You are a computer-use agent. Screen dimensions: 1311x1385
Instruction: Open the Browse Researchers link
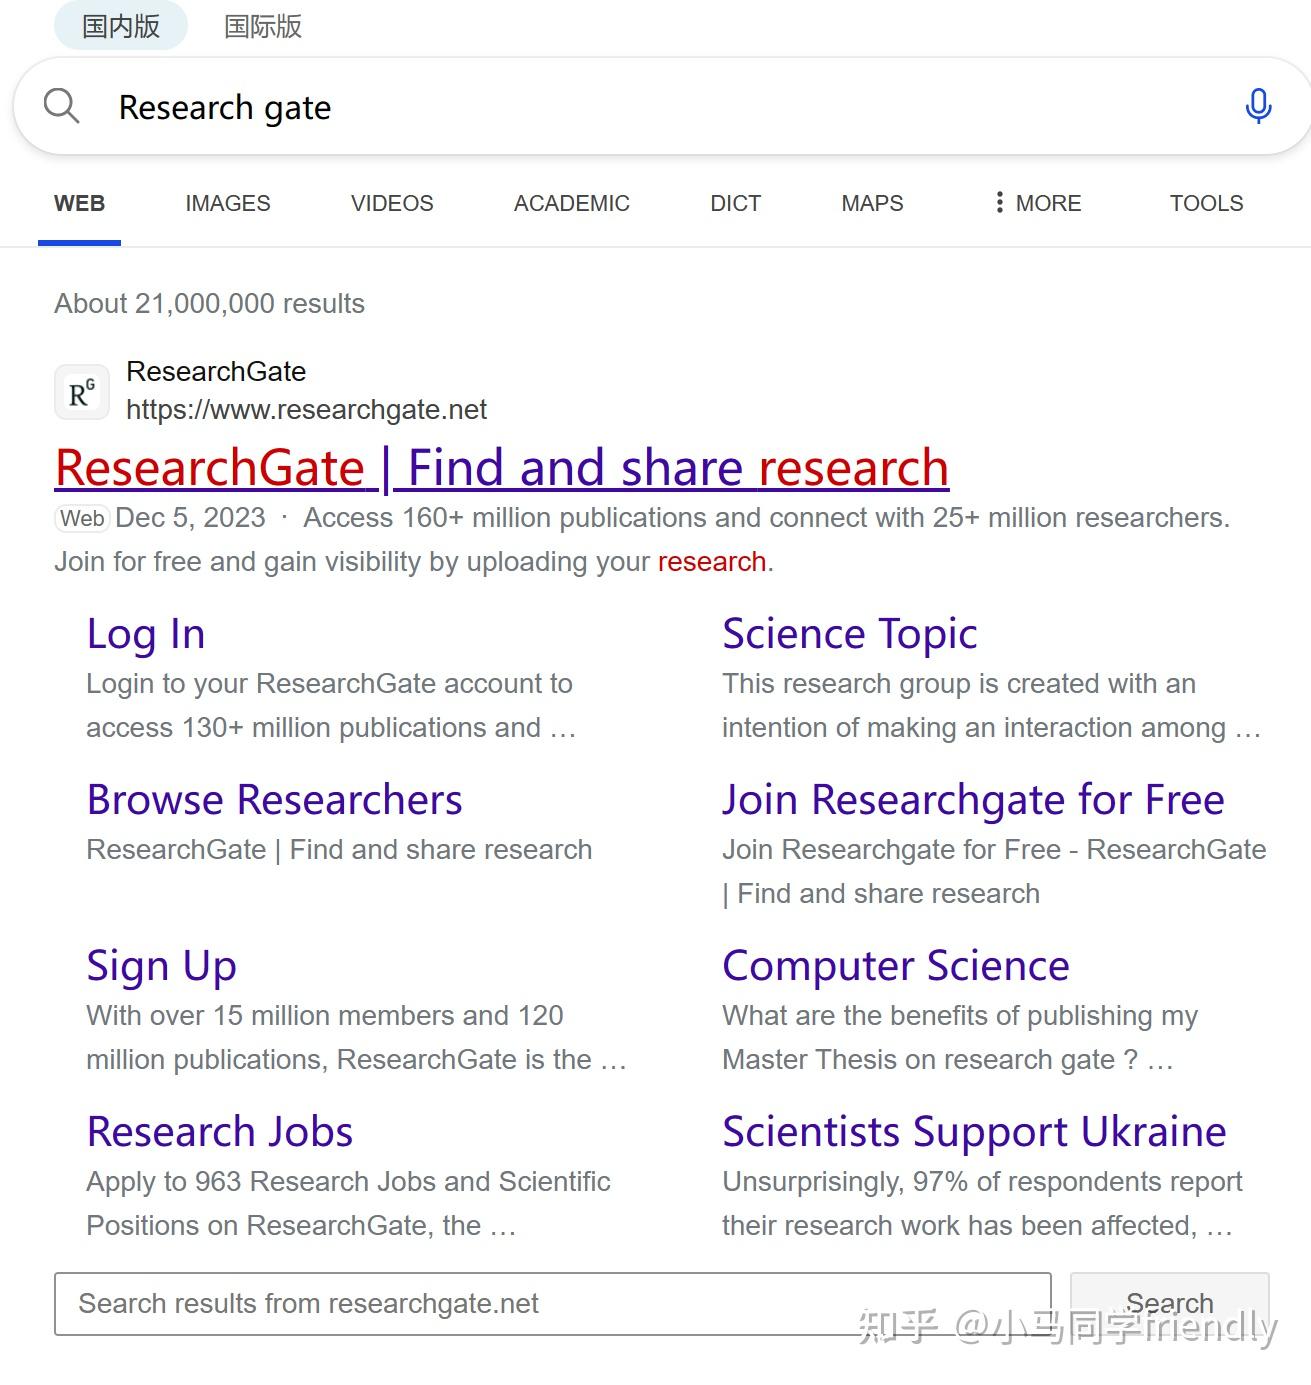tap(274, 798)
